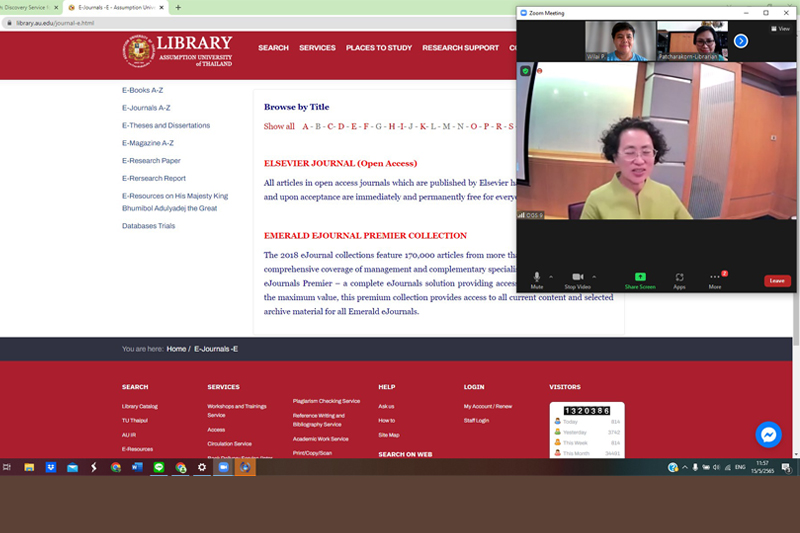
Task: Open RESEARCH SUPPORT menu
Action: [x=460, y=47]
